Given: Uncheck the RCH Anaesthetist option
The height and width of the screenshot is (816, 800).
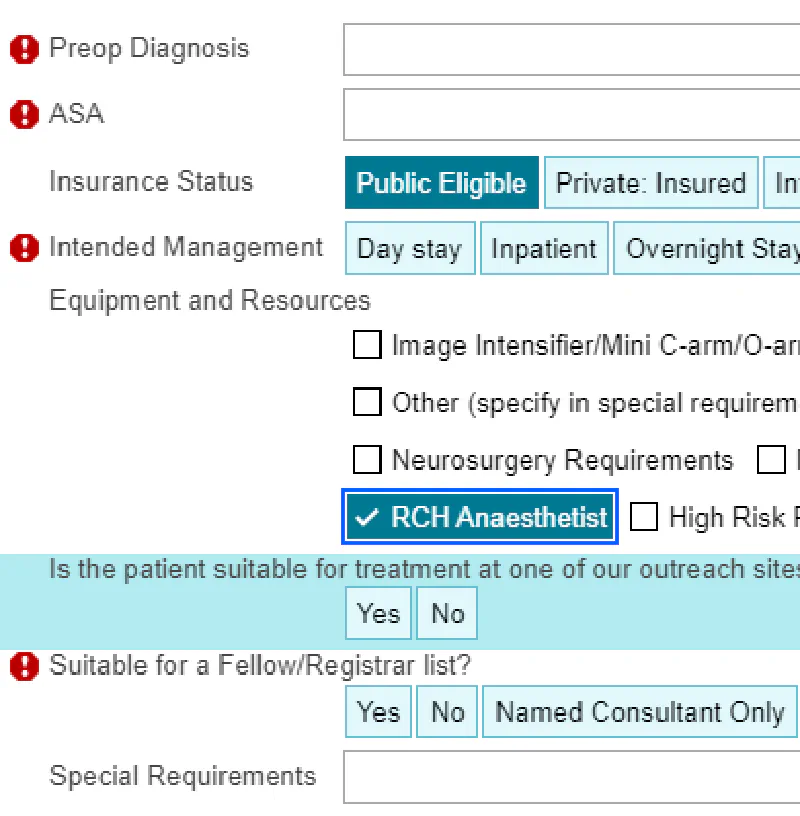Looking at the screenshot, I should tap(479, 517).
